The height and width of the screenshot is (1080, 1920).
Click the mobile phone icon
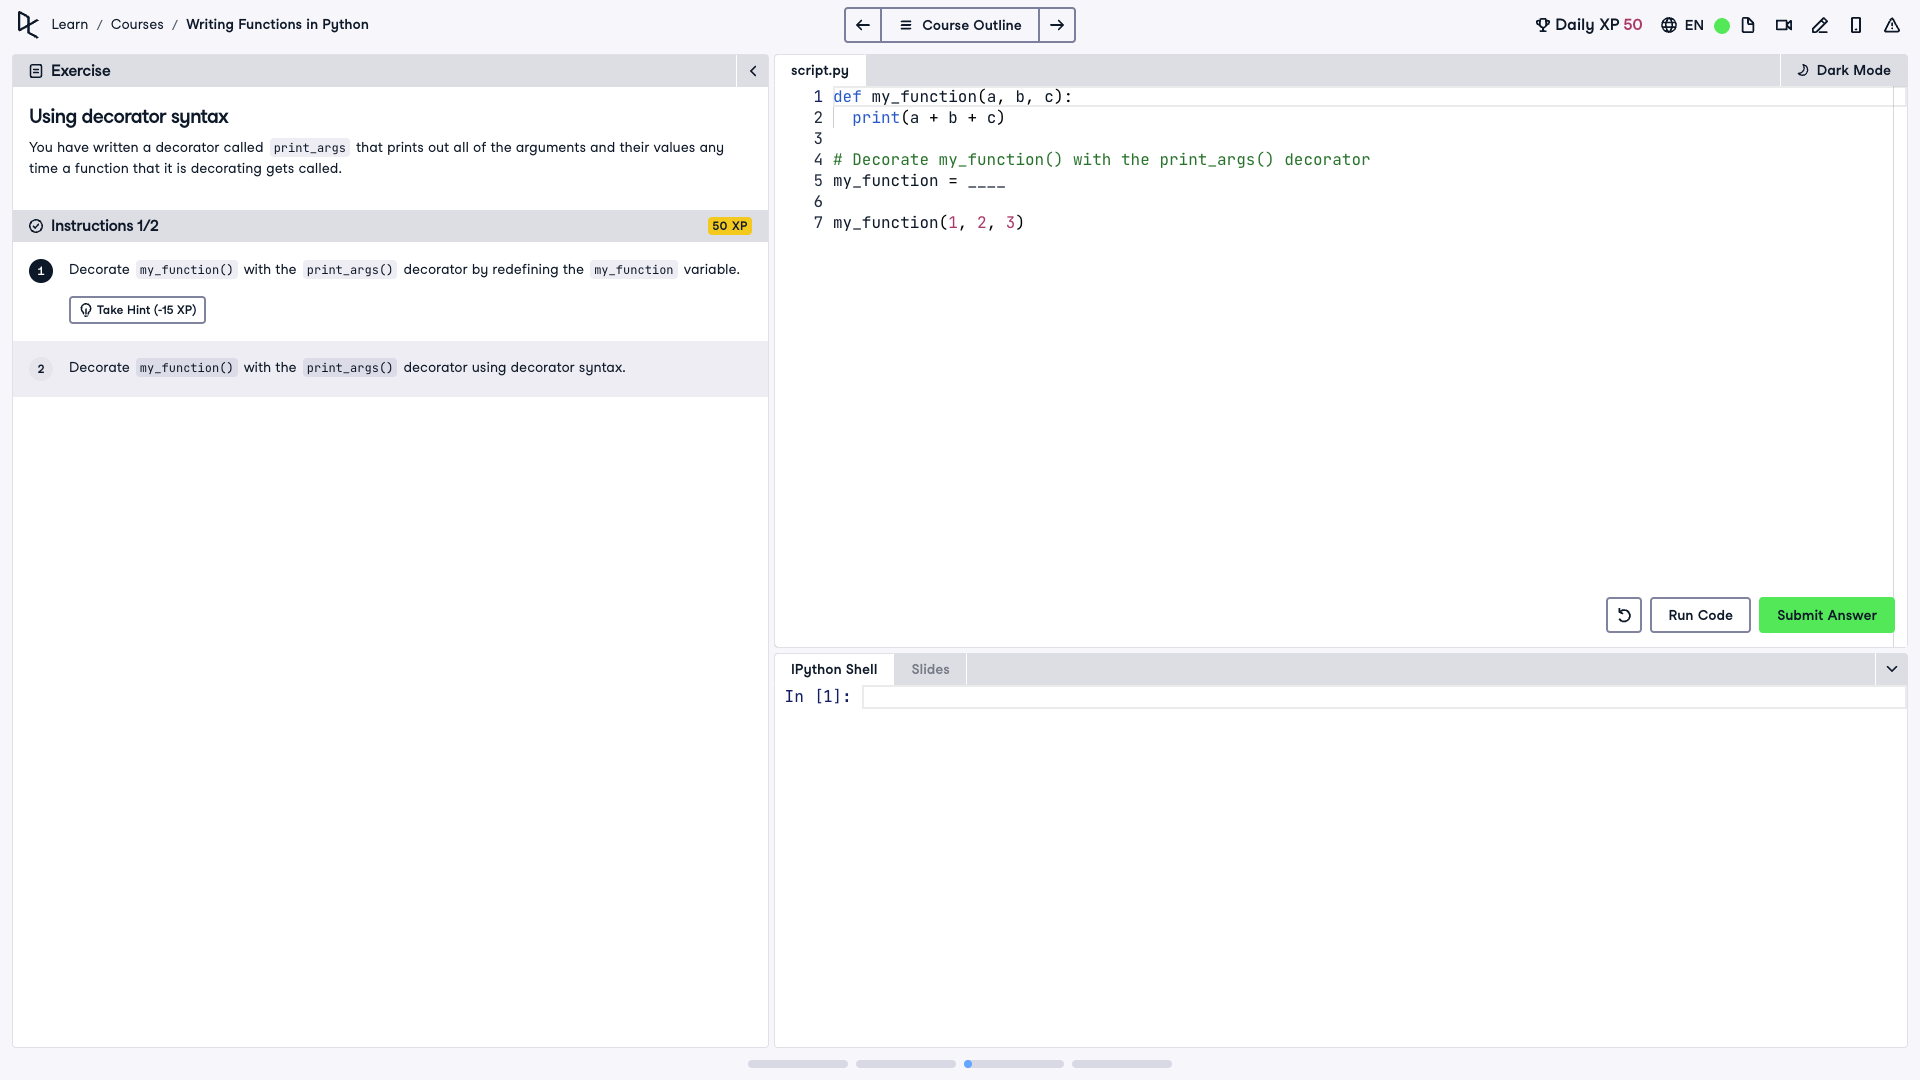click(1856, 25)
